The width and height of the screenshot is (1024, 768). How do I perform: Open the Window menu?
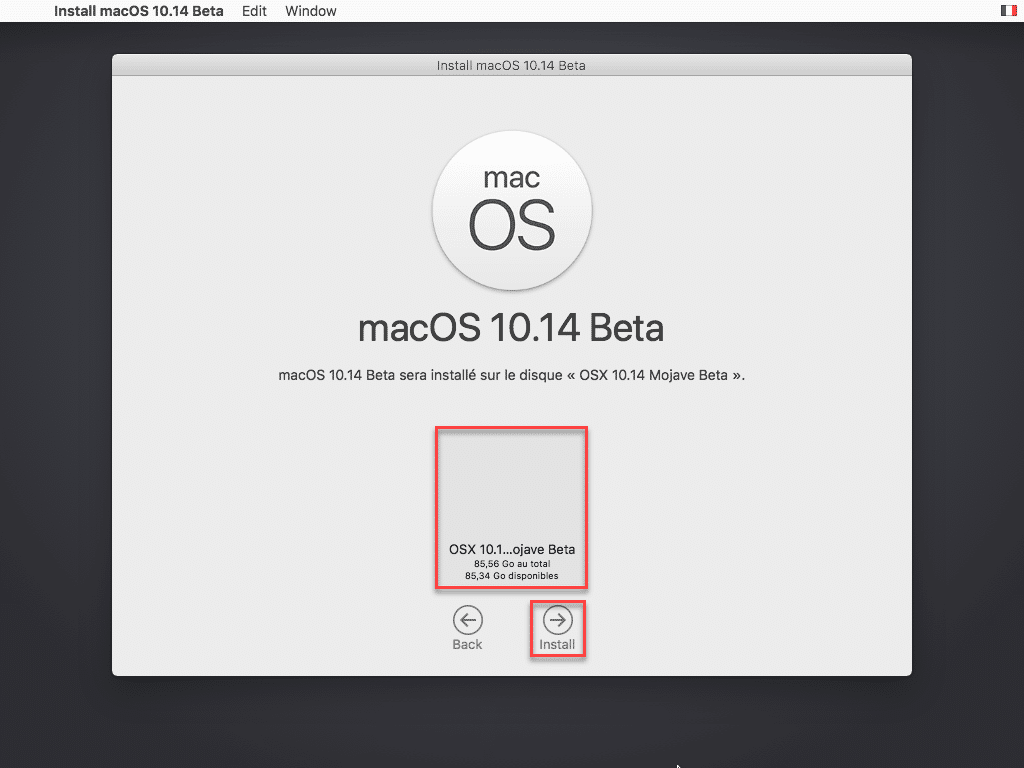point(311,11)
